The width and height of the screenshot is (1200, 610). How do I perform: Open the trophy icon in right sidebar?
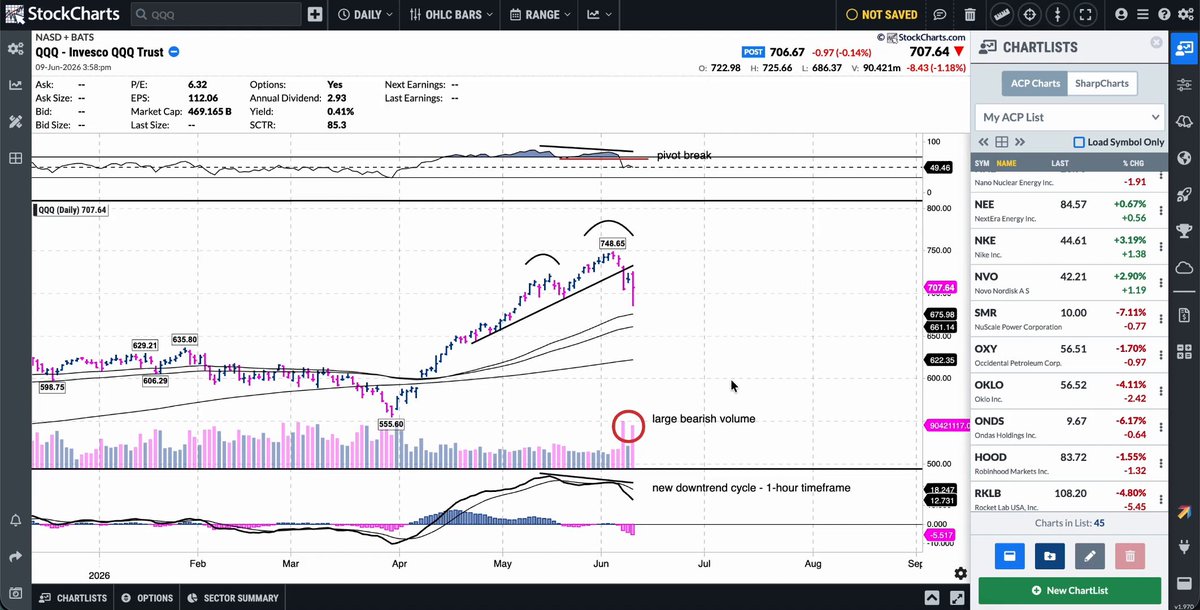coord(1185,231)
